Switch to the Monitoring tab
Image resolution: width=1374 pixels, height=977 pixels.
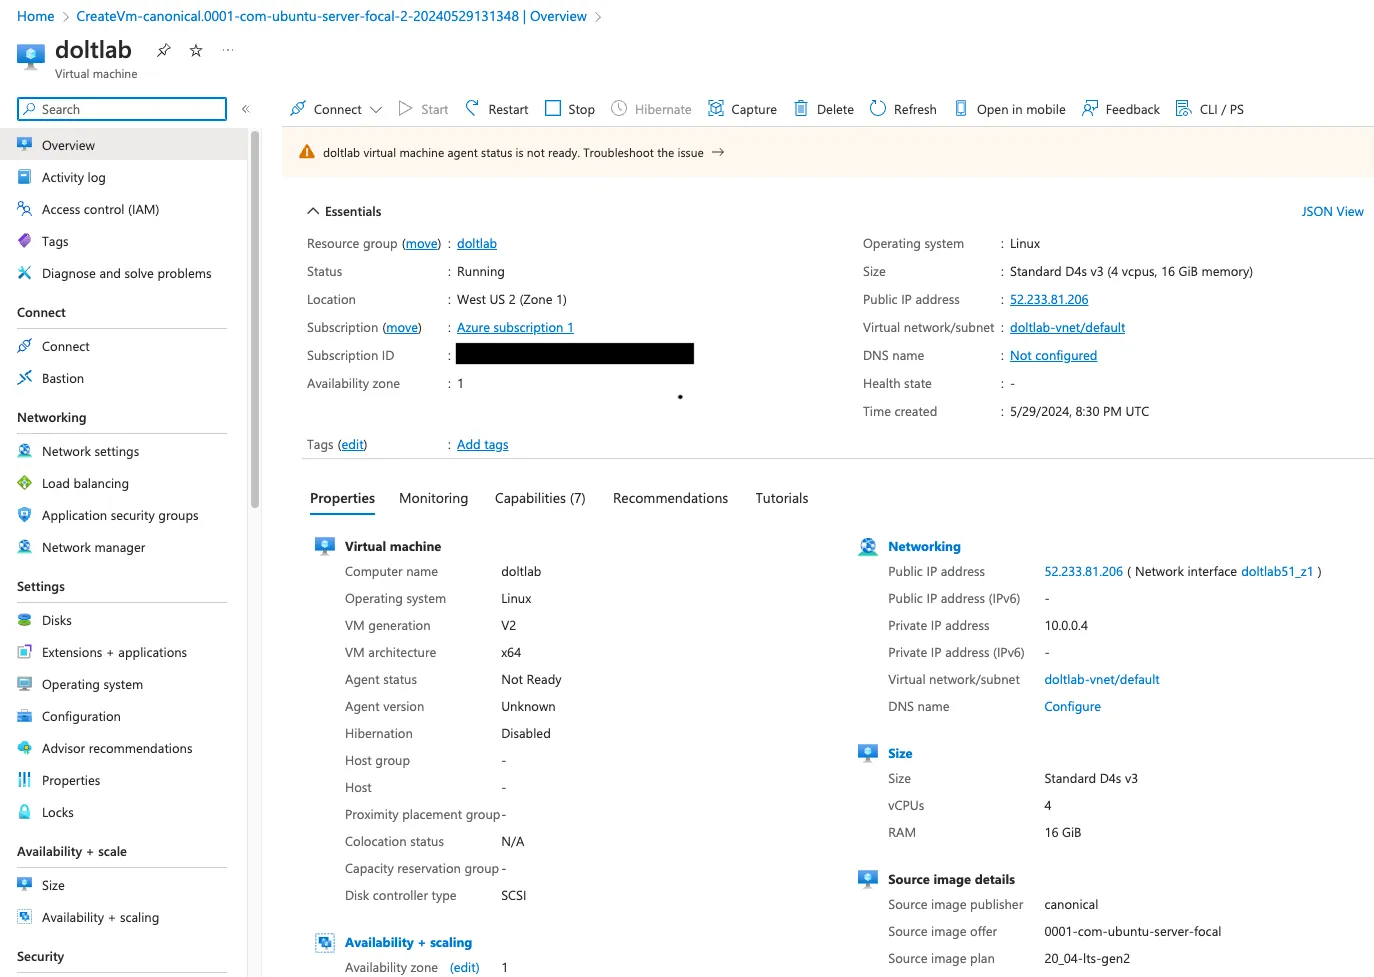point(433,497)
